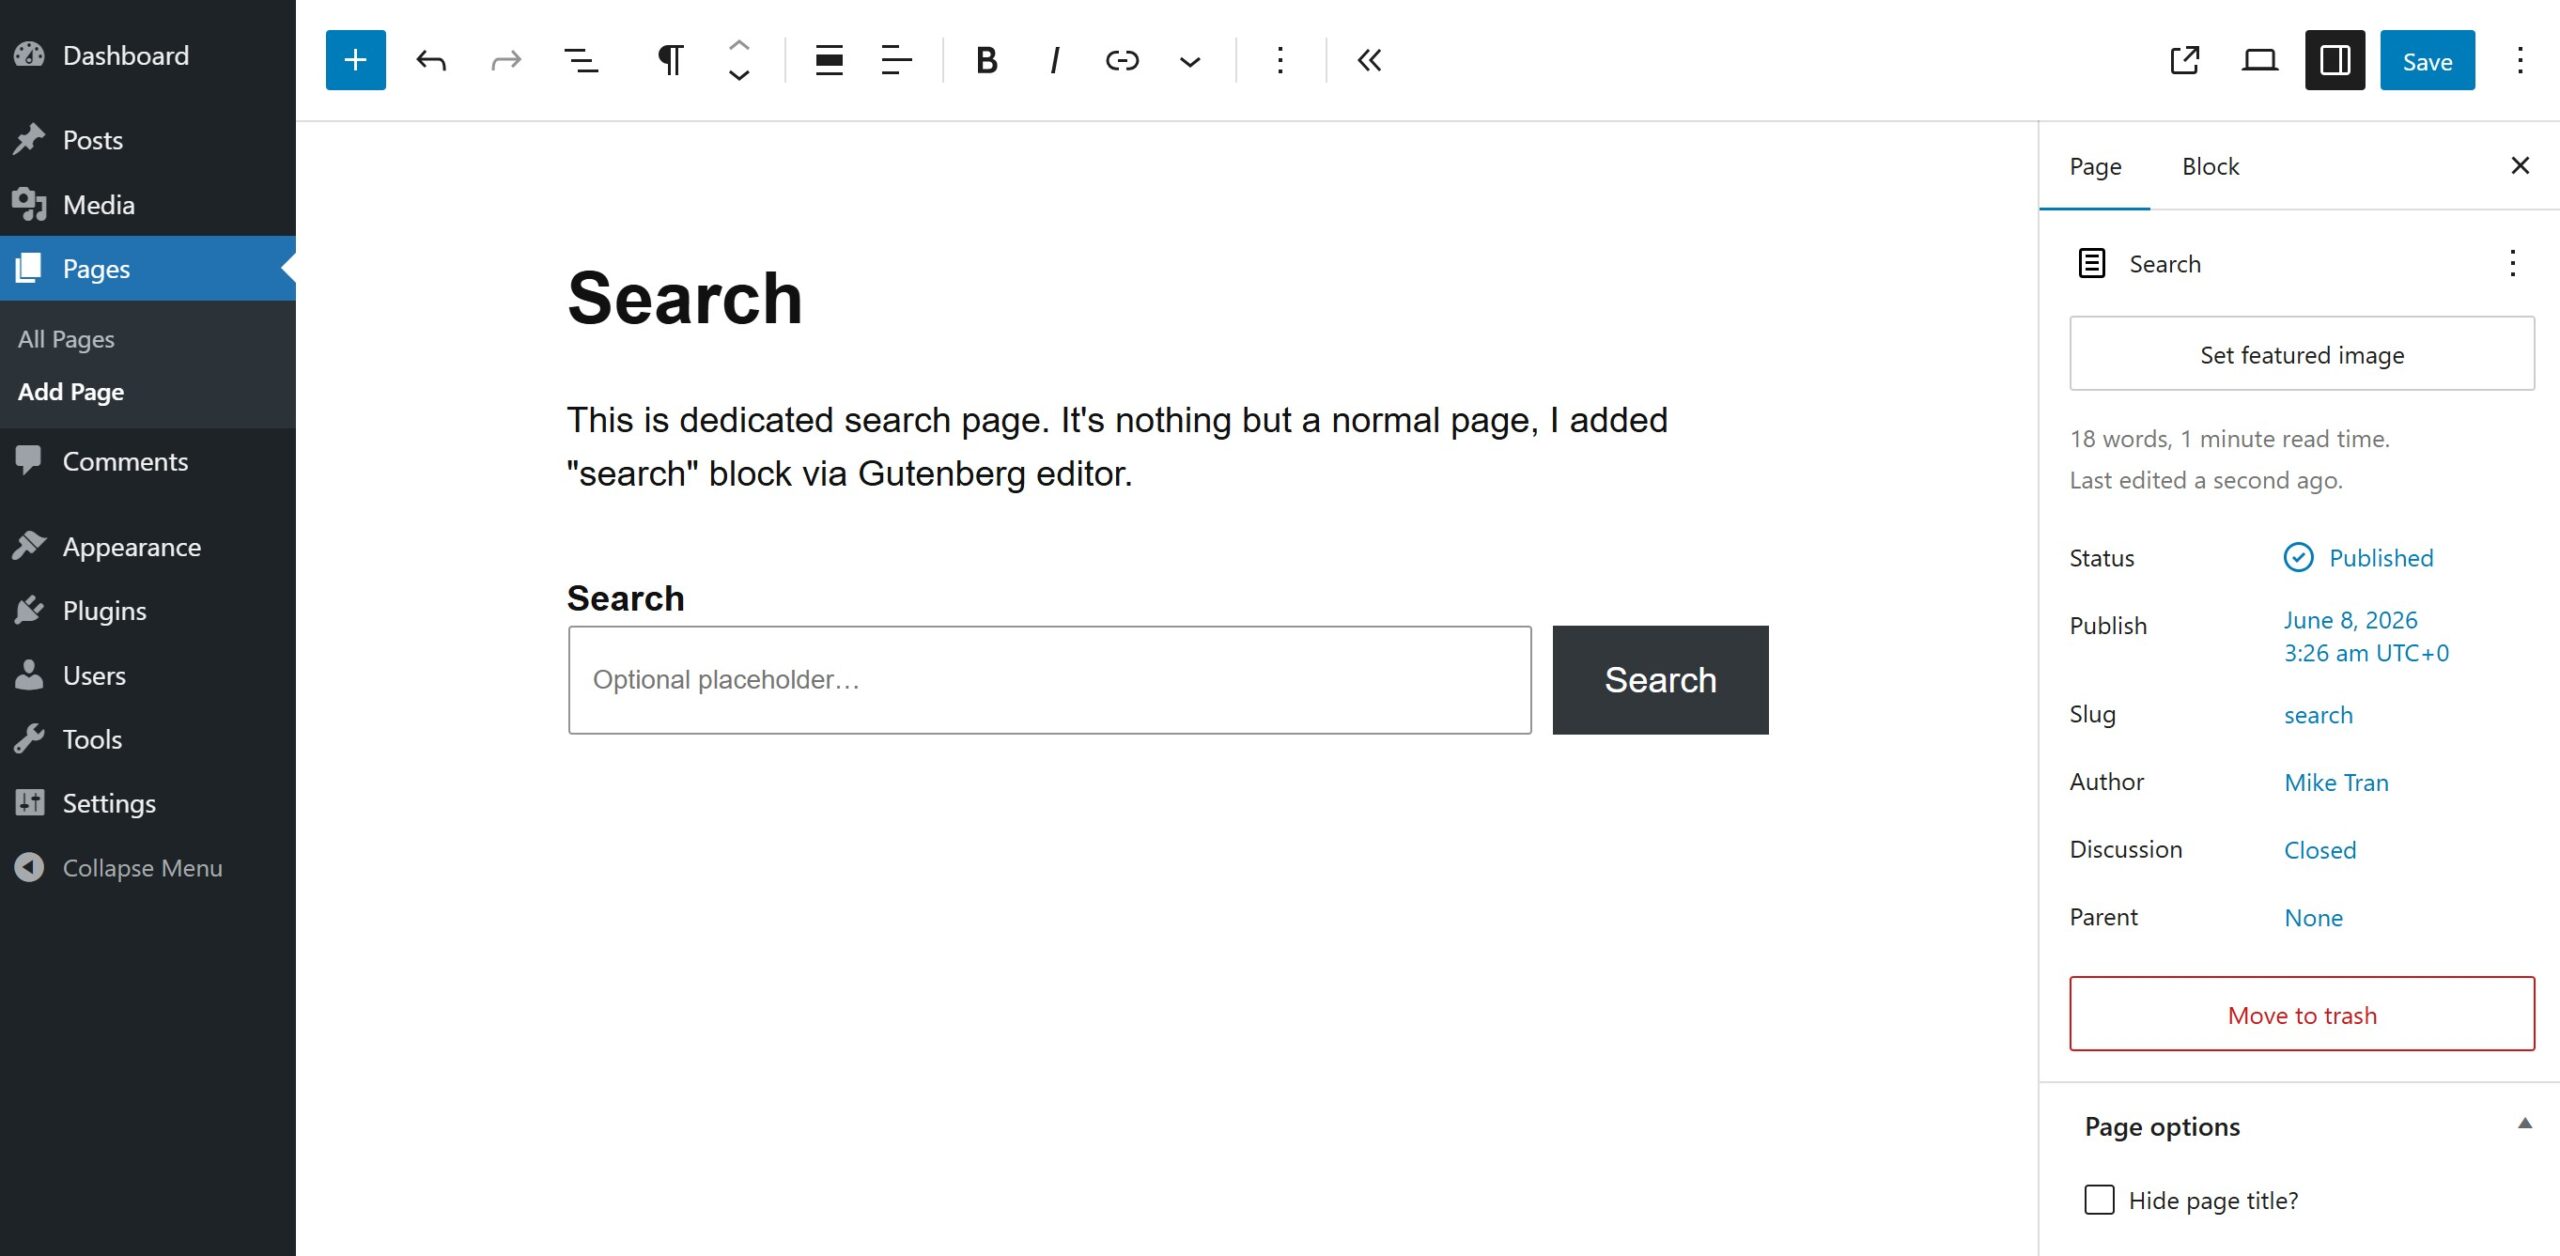Open more rich text controls dropdown
This screenshot has width=2560, height=1256.
pyautogui.click(x=1190, y=60)
